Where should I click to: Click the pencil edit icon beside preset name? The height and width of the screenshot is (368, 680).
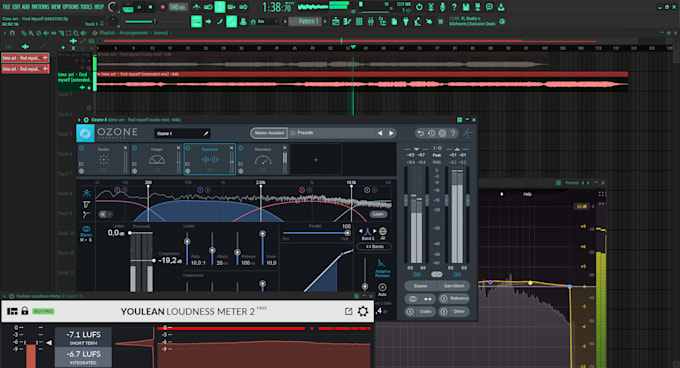pos(206,134)
